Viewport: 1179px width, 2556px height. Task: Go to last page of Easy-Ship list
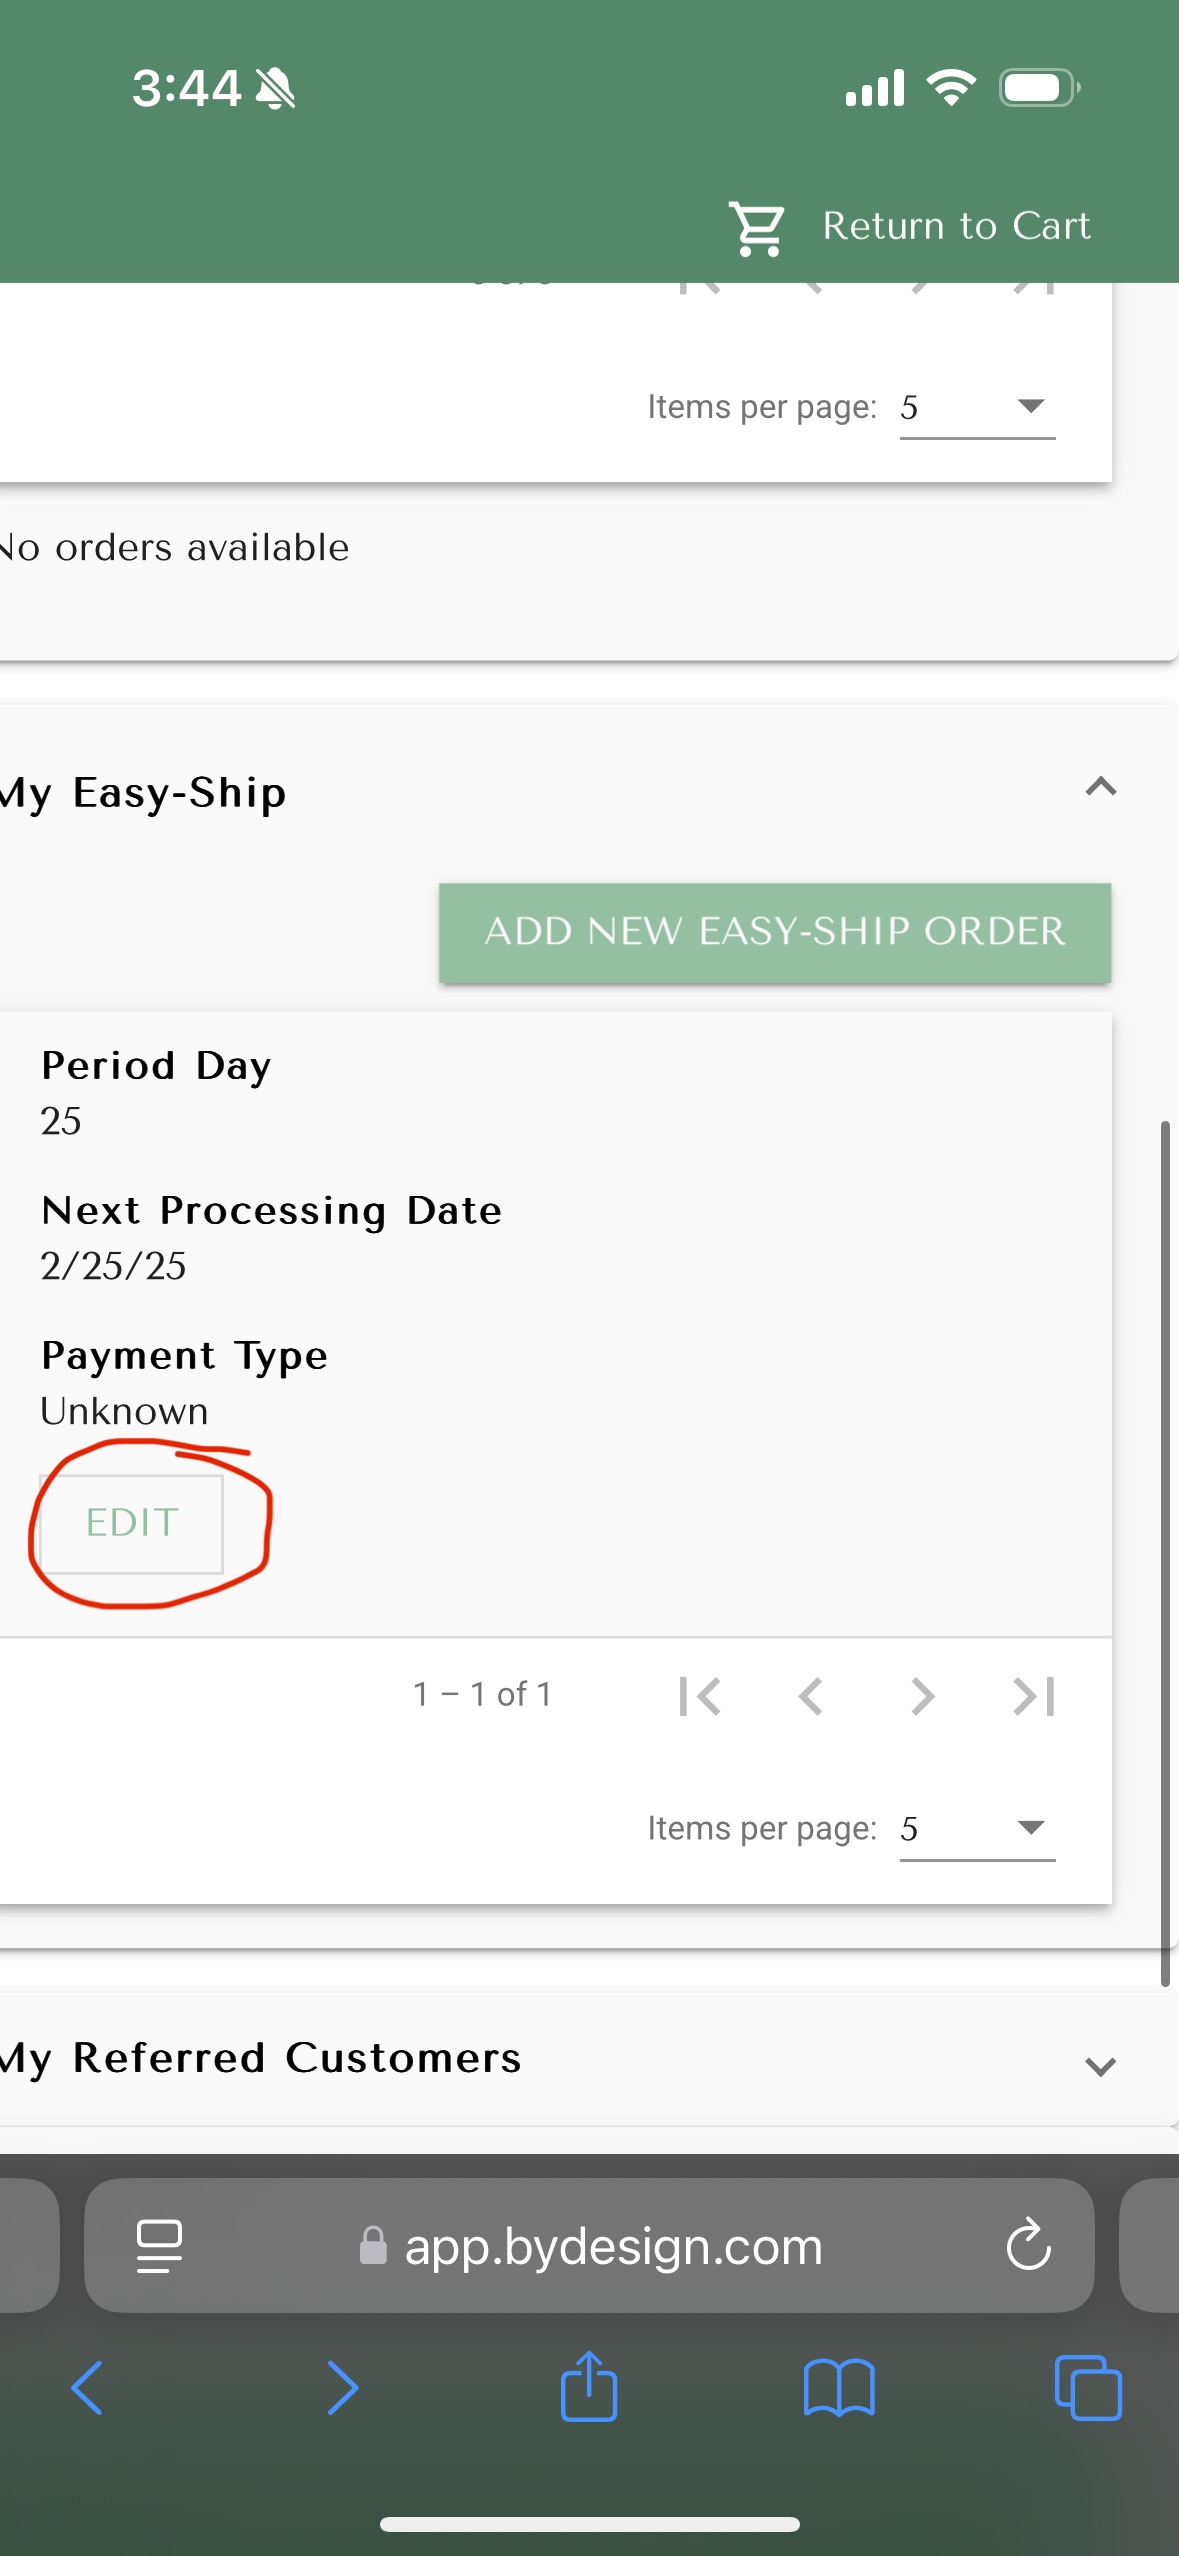coord(1034,1696)
